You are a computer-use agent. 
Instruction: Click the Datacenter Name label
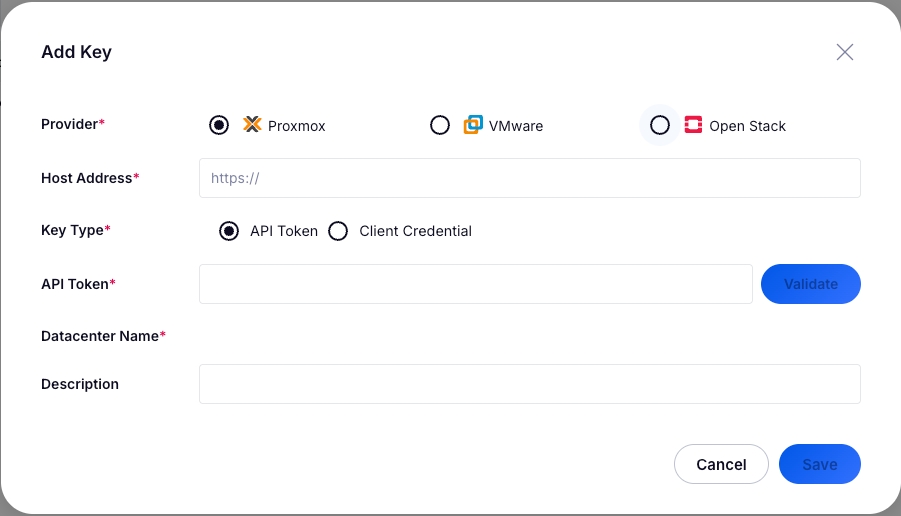point(100,336)
